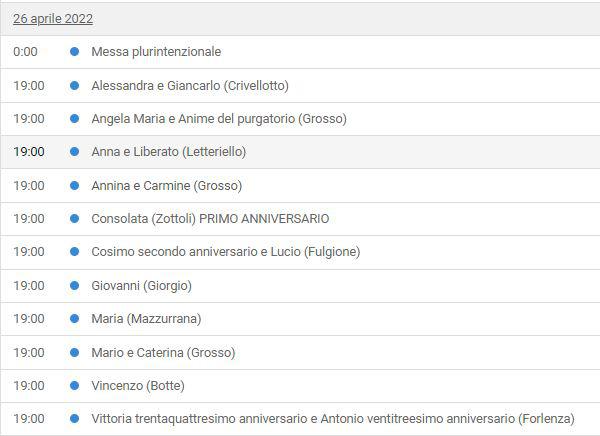Select Annina e Carmine (Grosso) event

point(167,186)
